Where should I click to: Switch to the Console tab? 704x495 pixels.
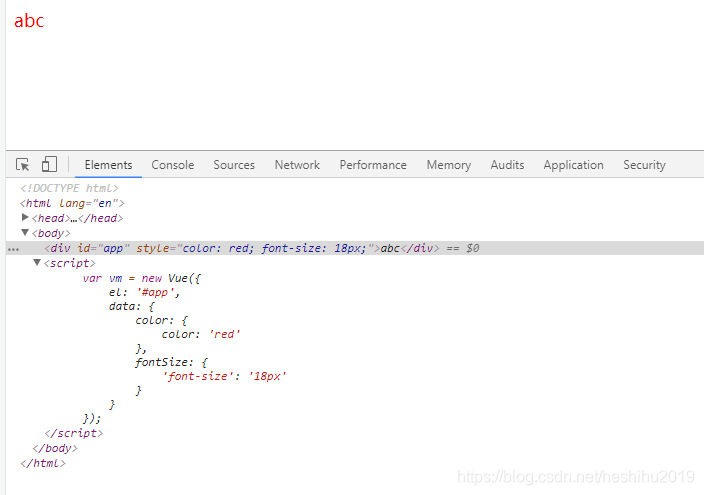(172, 165)
